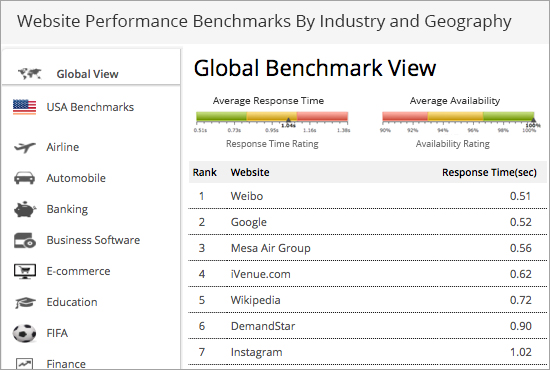Select the Mesa Air Group entry
The width and height of the screenshot is (550, 370).
[270, 248]
